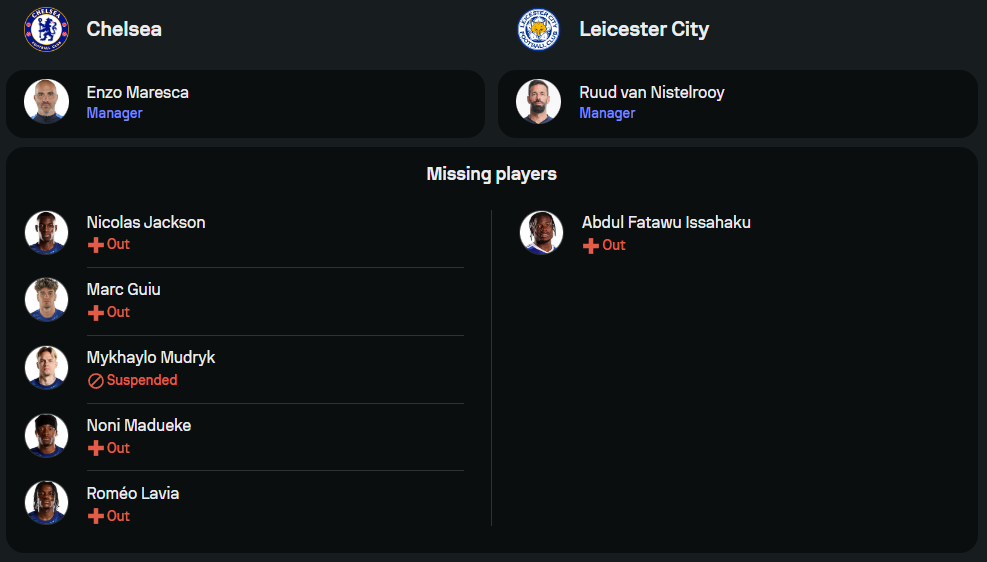Open Enzo Maresca's manager photo
The width and height of the screenshot is (987, 562).
click(x=46, y=102)
